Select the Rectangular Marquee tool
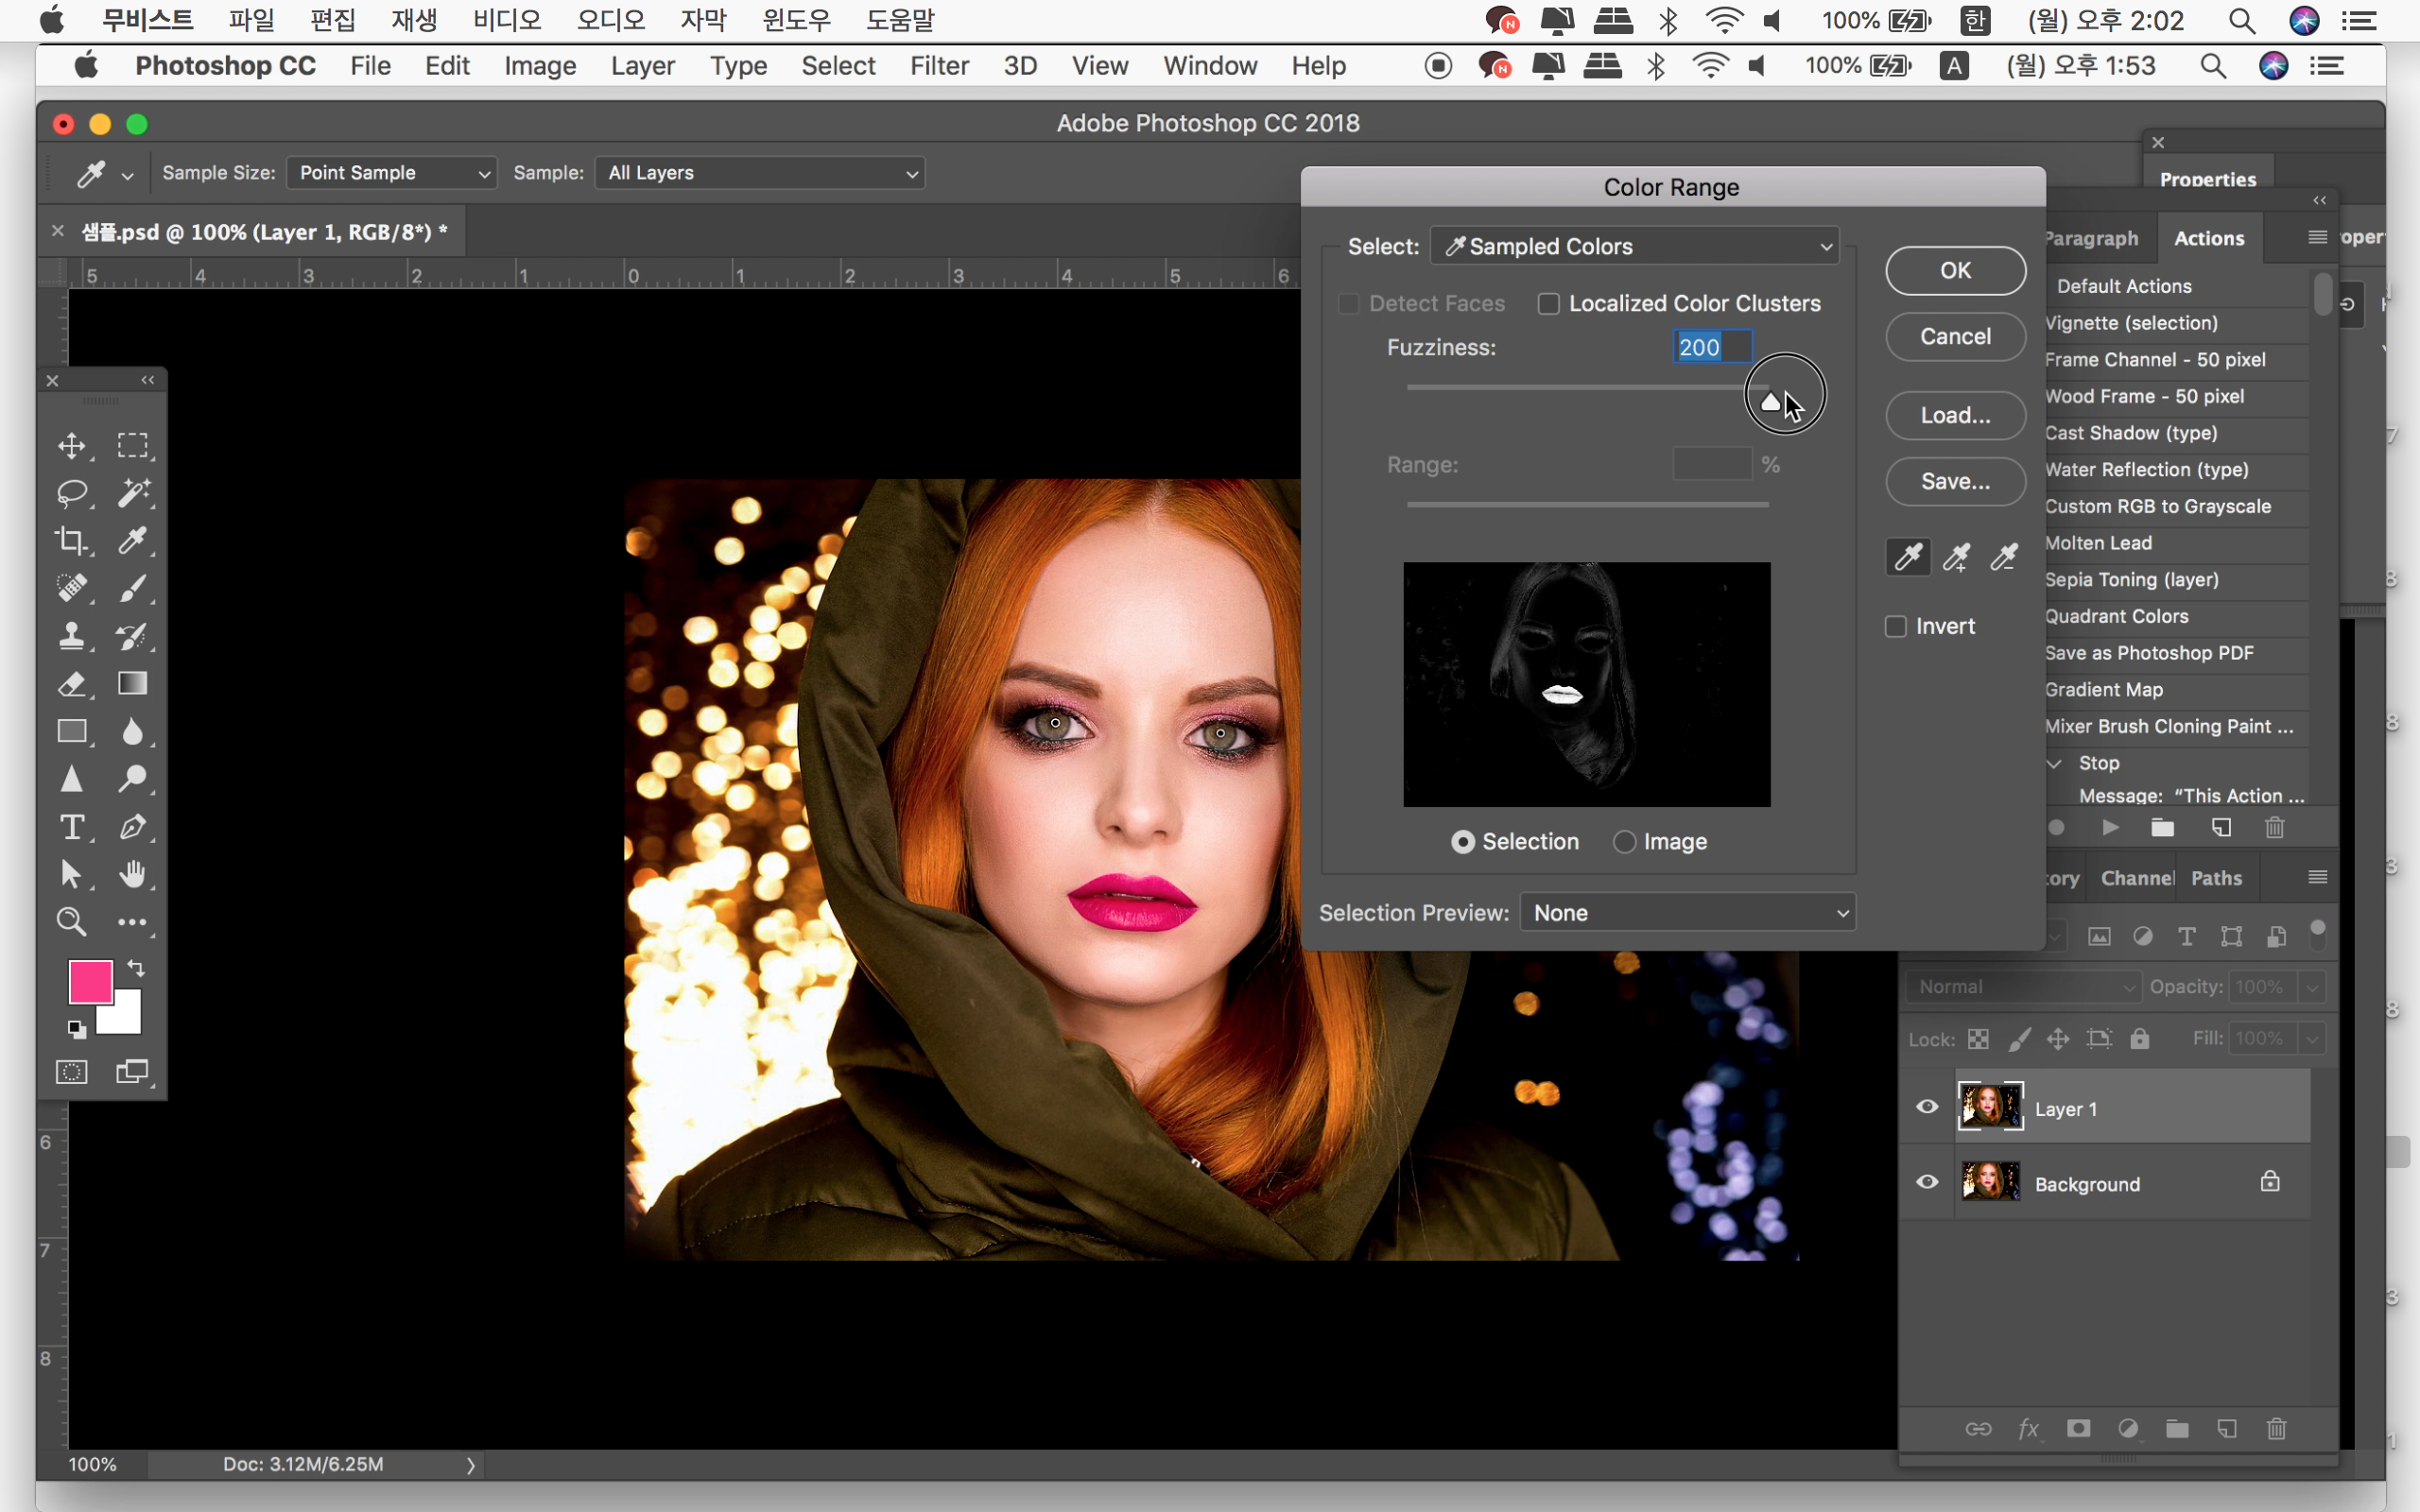The width and height of the screenshot is (2420, 1512). 133,445
